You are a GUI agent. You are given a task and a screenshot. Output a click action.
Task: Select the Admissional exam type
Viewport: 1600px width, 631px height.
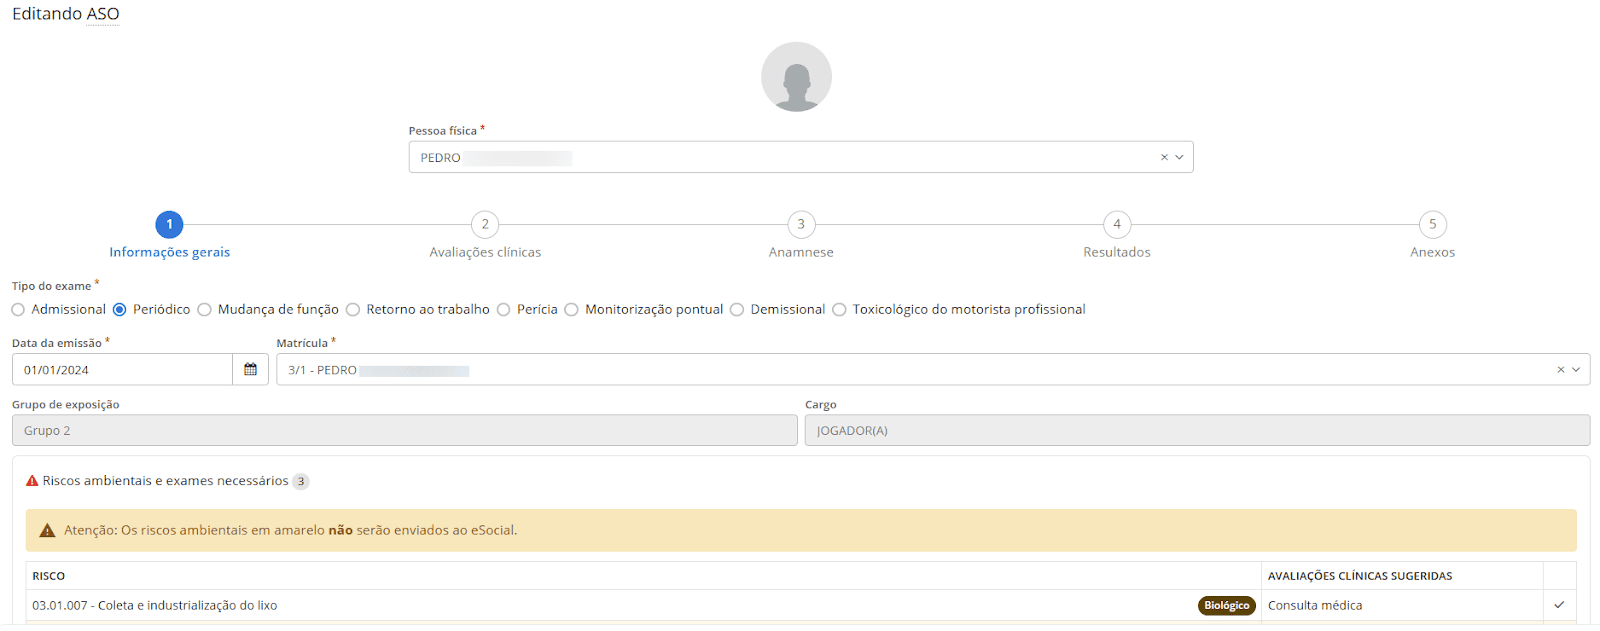[18, 310]
